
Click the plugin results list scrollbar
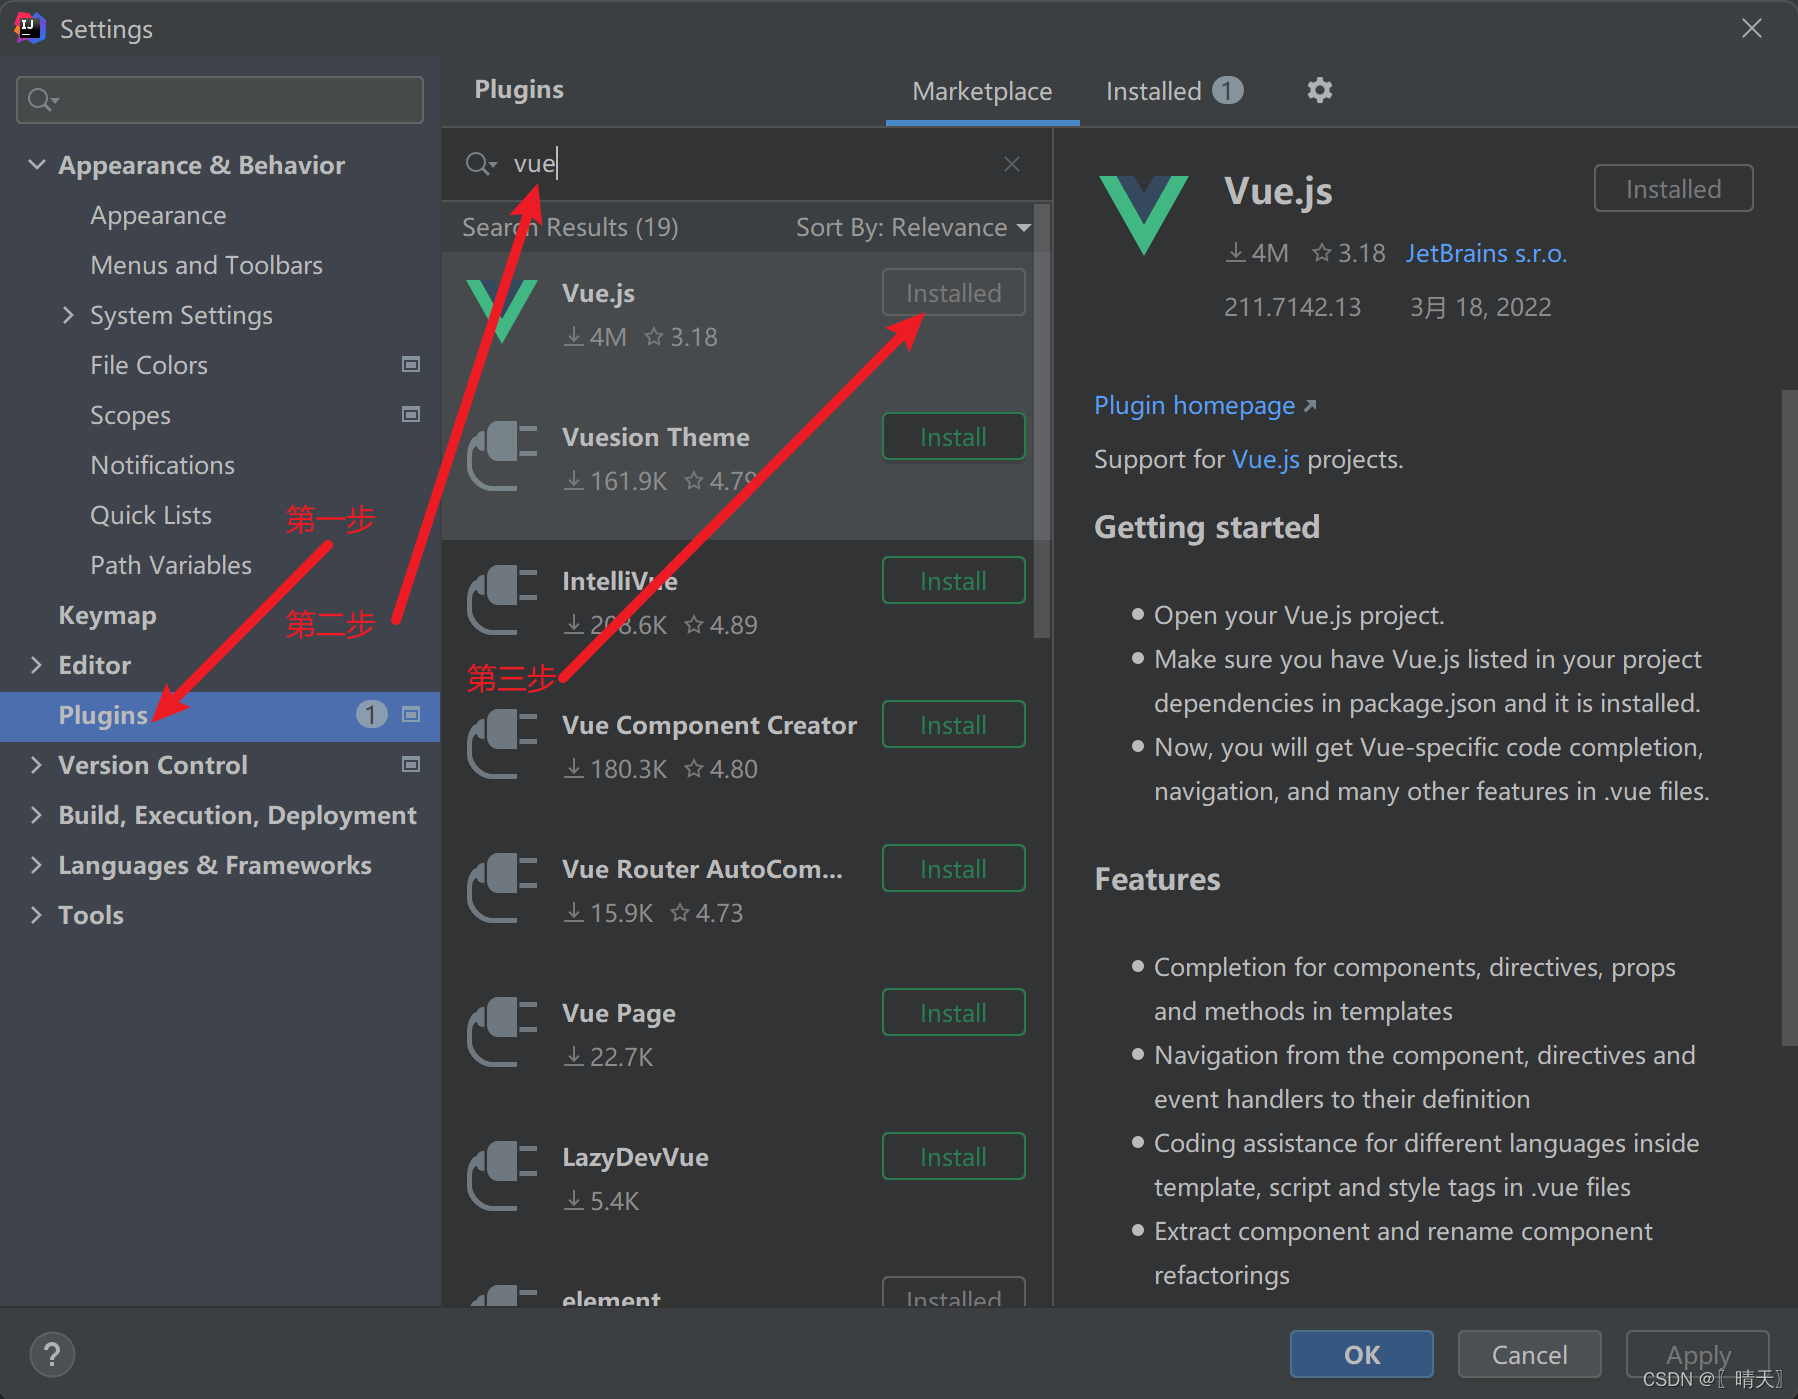1042,421
